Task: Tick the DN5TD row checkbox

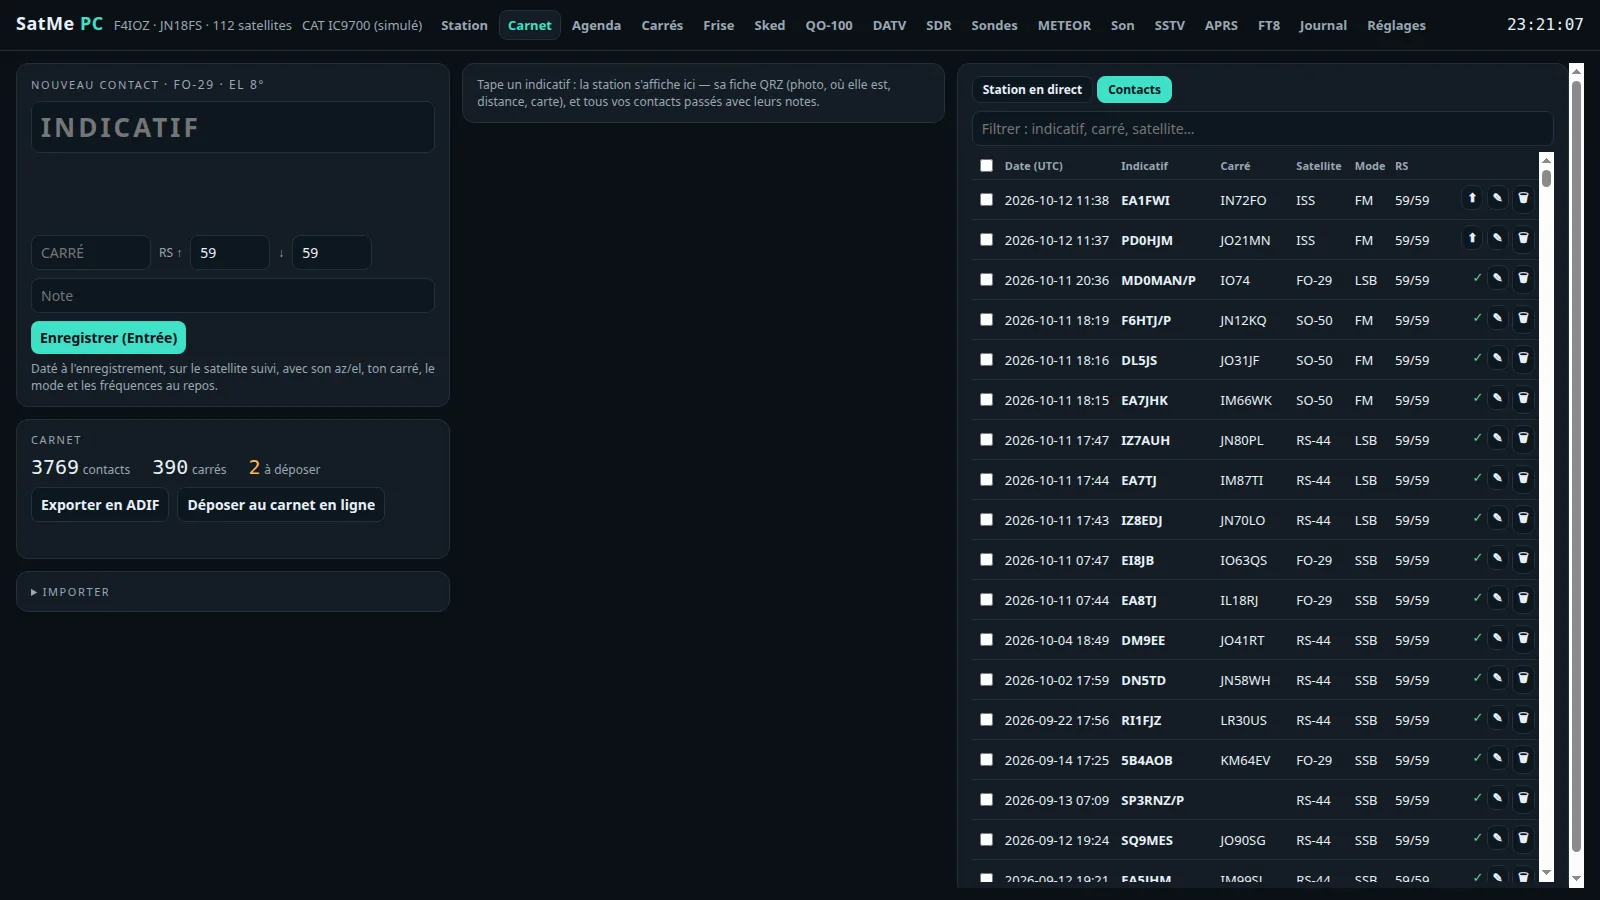Action: 987,680
